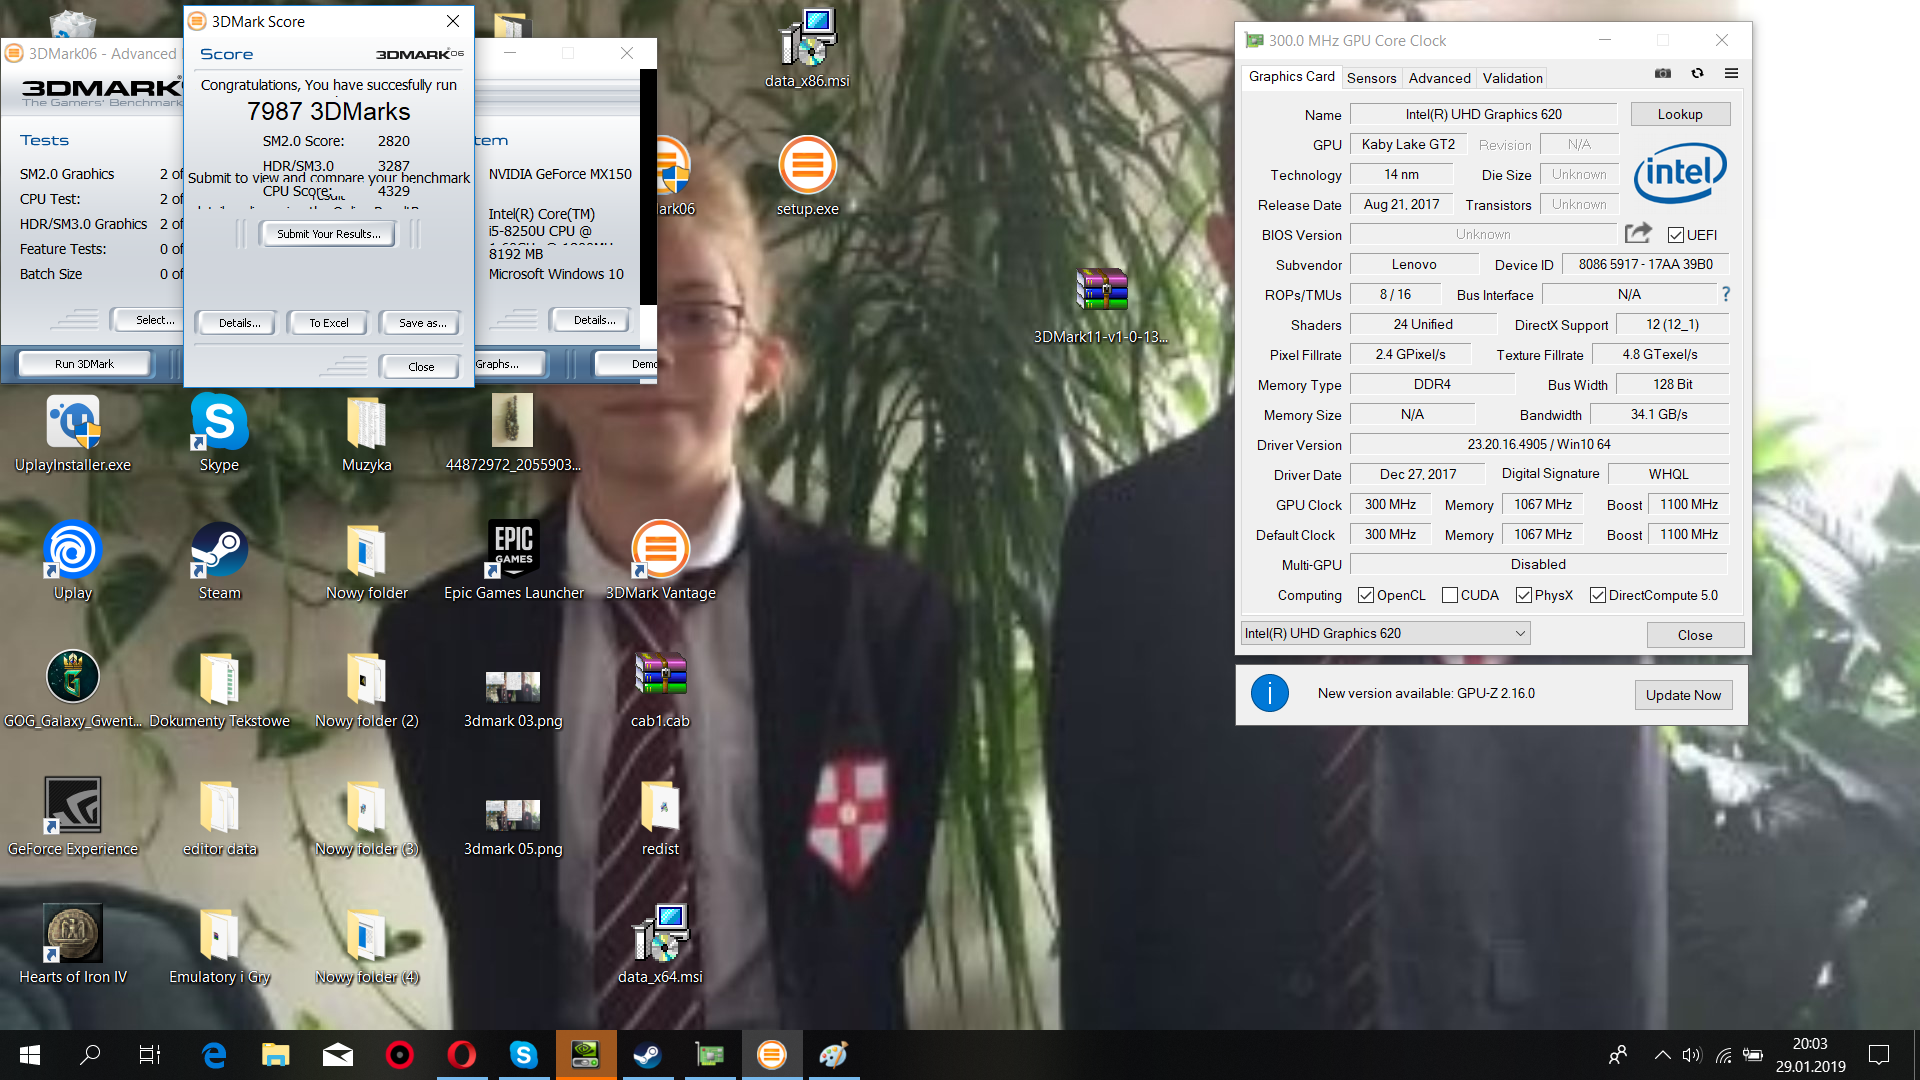Screen dimensions: 1920x1080
Task: Click Update Now for GPU-Z
Action: [x=1683, y=695]
